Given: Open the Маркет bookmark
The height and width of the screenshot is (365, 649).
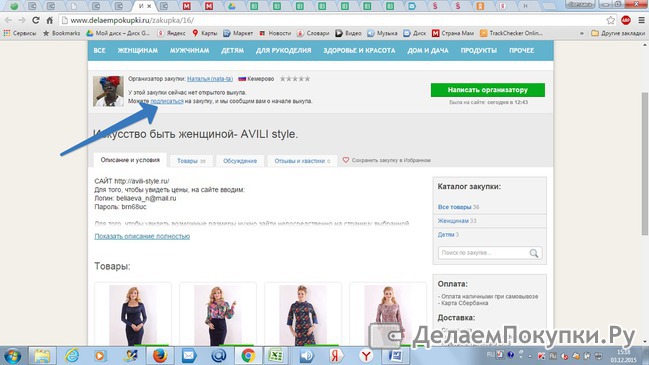Looking at the screenshot, I should [238, 33].
